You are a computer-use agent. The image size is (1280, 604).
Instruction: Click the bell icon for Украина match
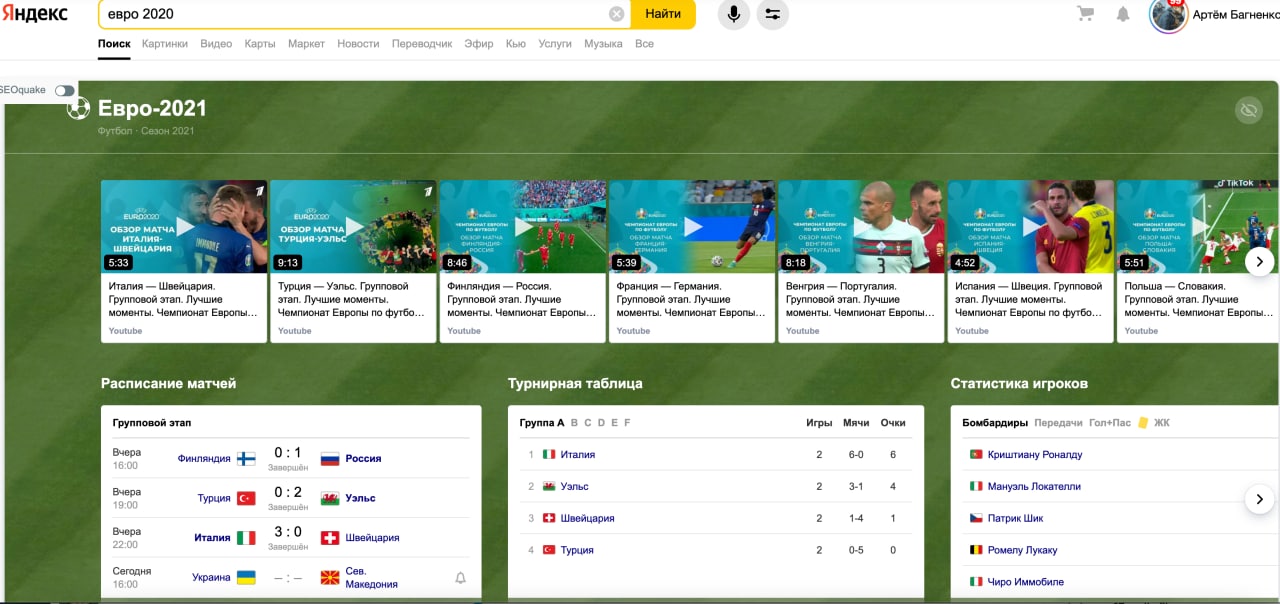460,578
